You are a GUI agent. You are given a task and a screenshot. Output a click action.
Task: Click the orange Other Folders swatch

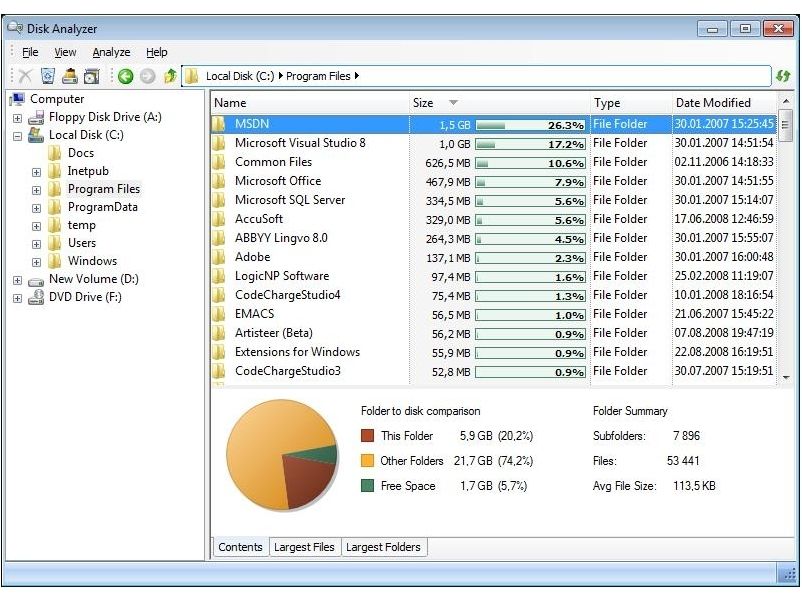(367, 461)
